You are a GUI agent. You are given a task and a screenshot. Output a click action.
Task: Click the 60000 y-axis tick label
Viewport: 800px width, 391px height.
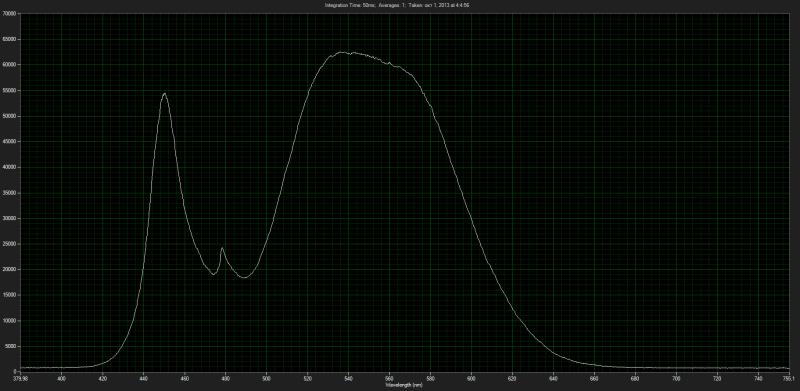10,65
